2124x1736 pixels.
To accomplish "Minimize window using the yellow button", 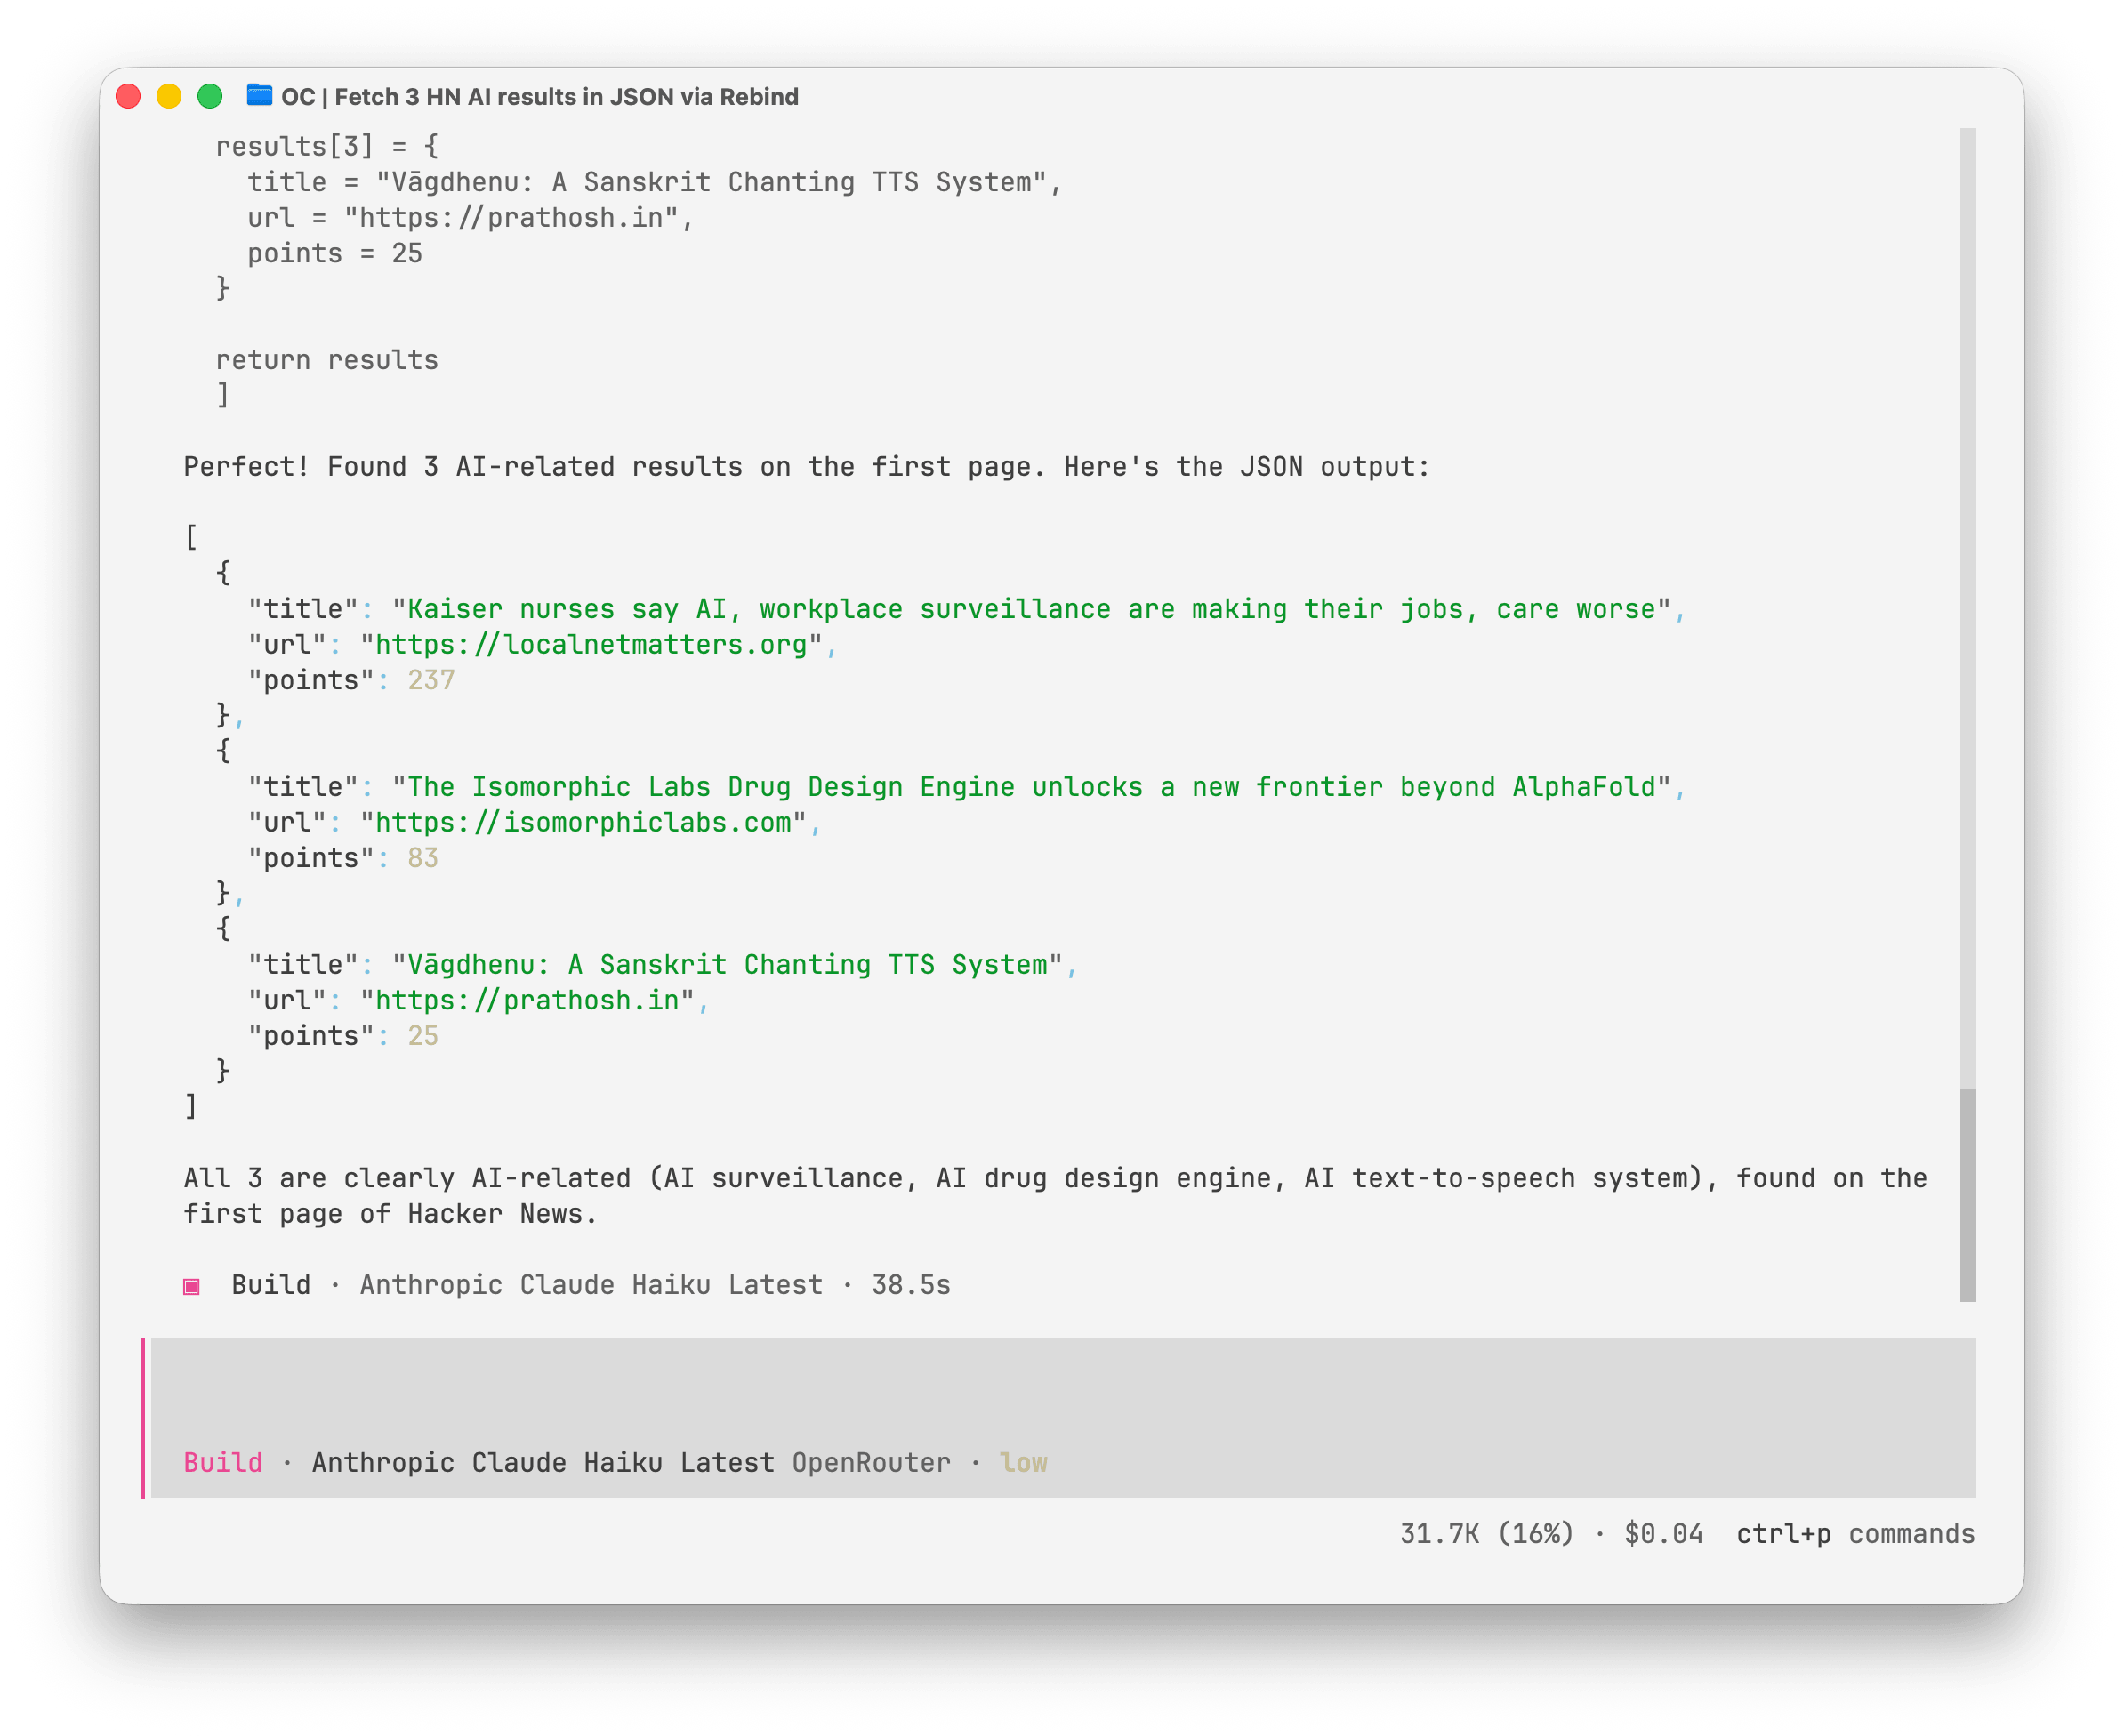I will point(169,96).
